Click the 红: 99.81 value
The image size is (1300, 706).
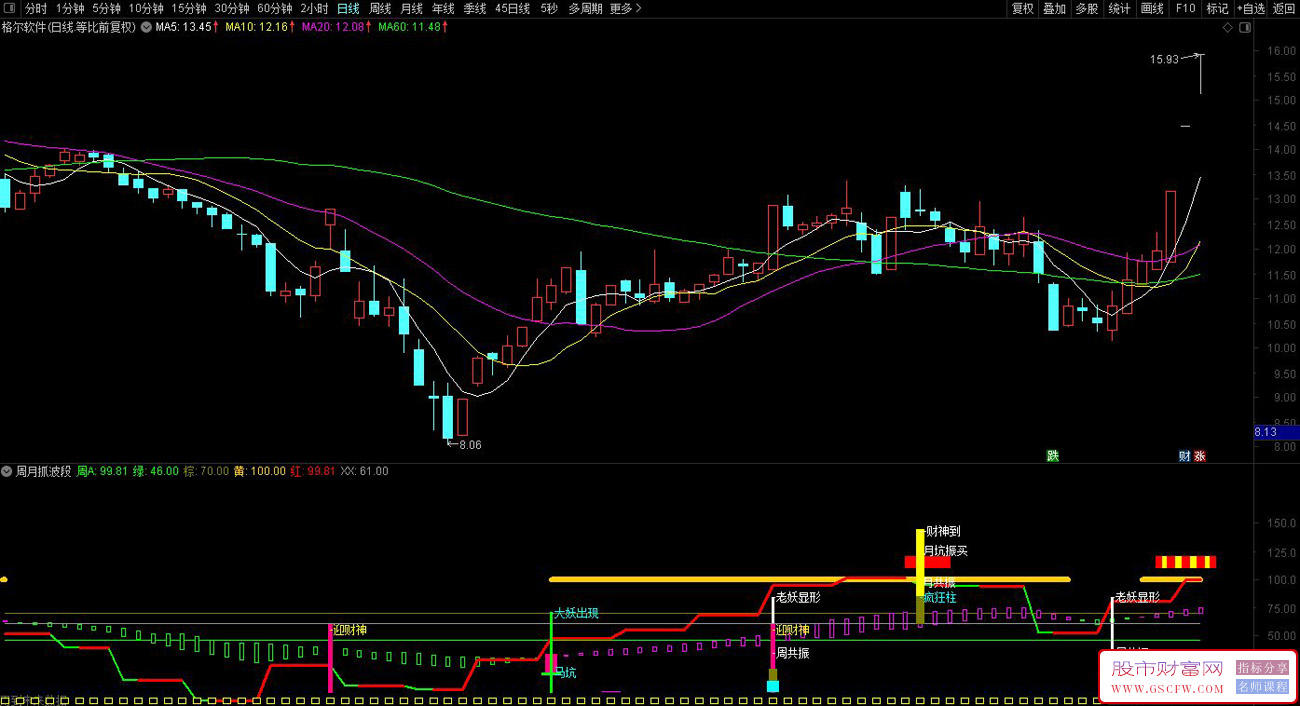313,470
